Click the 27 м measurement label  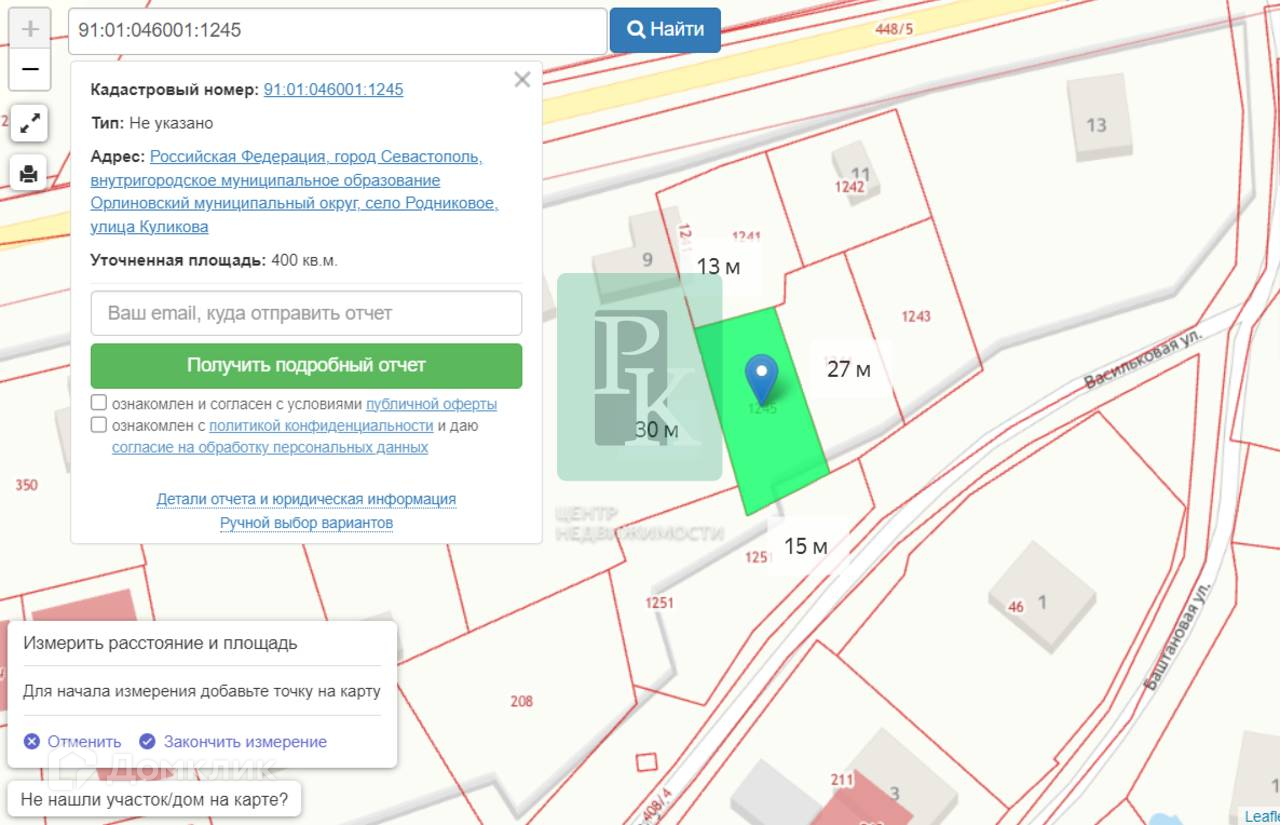[848, 369]
